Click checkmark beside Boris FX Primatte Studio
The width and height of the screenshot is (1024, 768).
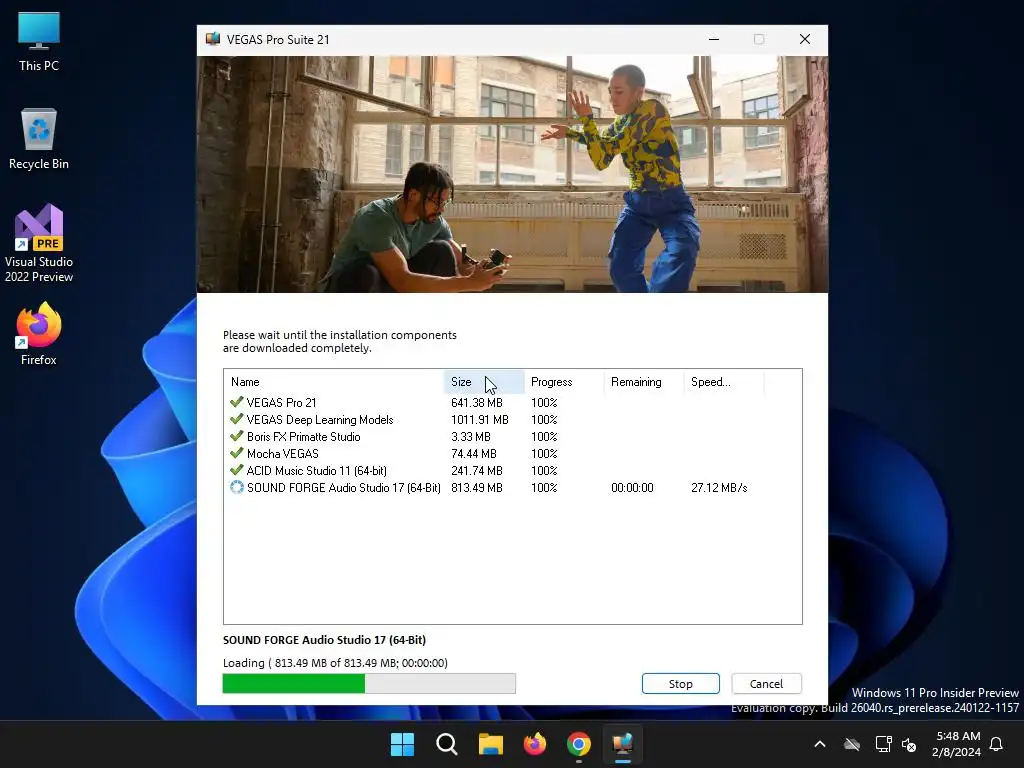tap(236, 436)
